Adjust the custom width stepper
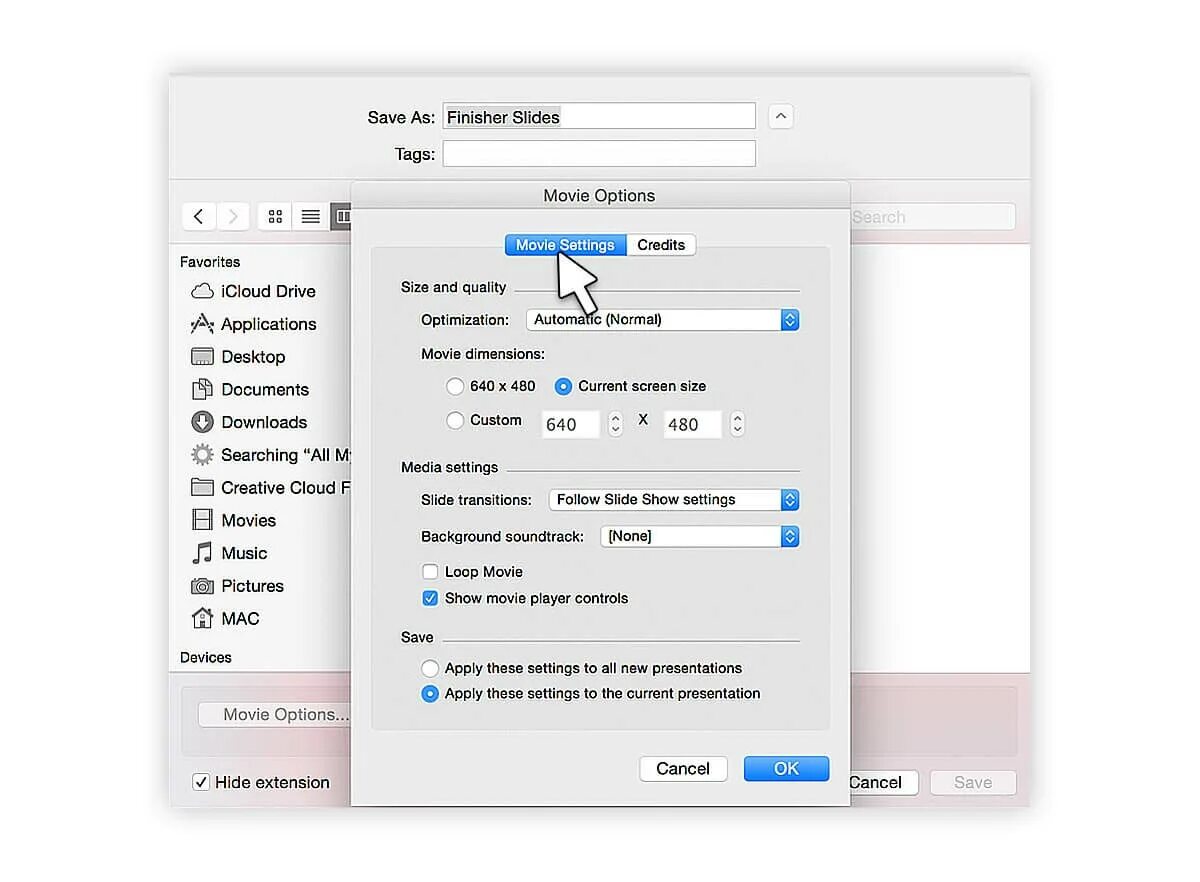The width and height of the screenshot is (1200, 882). (615, 424)
